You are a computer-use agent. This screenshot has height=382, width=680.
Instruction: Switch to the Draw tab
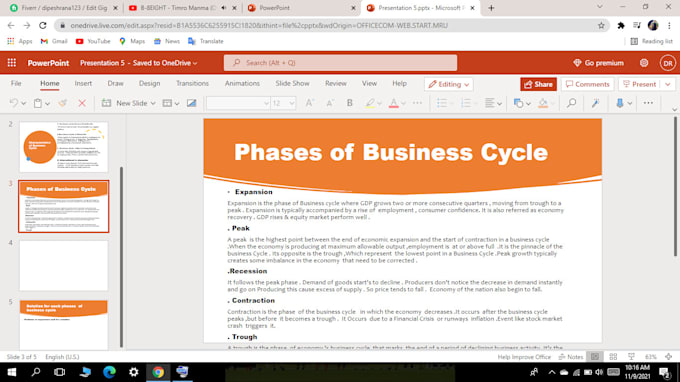(115, 83)
